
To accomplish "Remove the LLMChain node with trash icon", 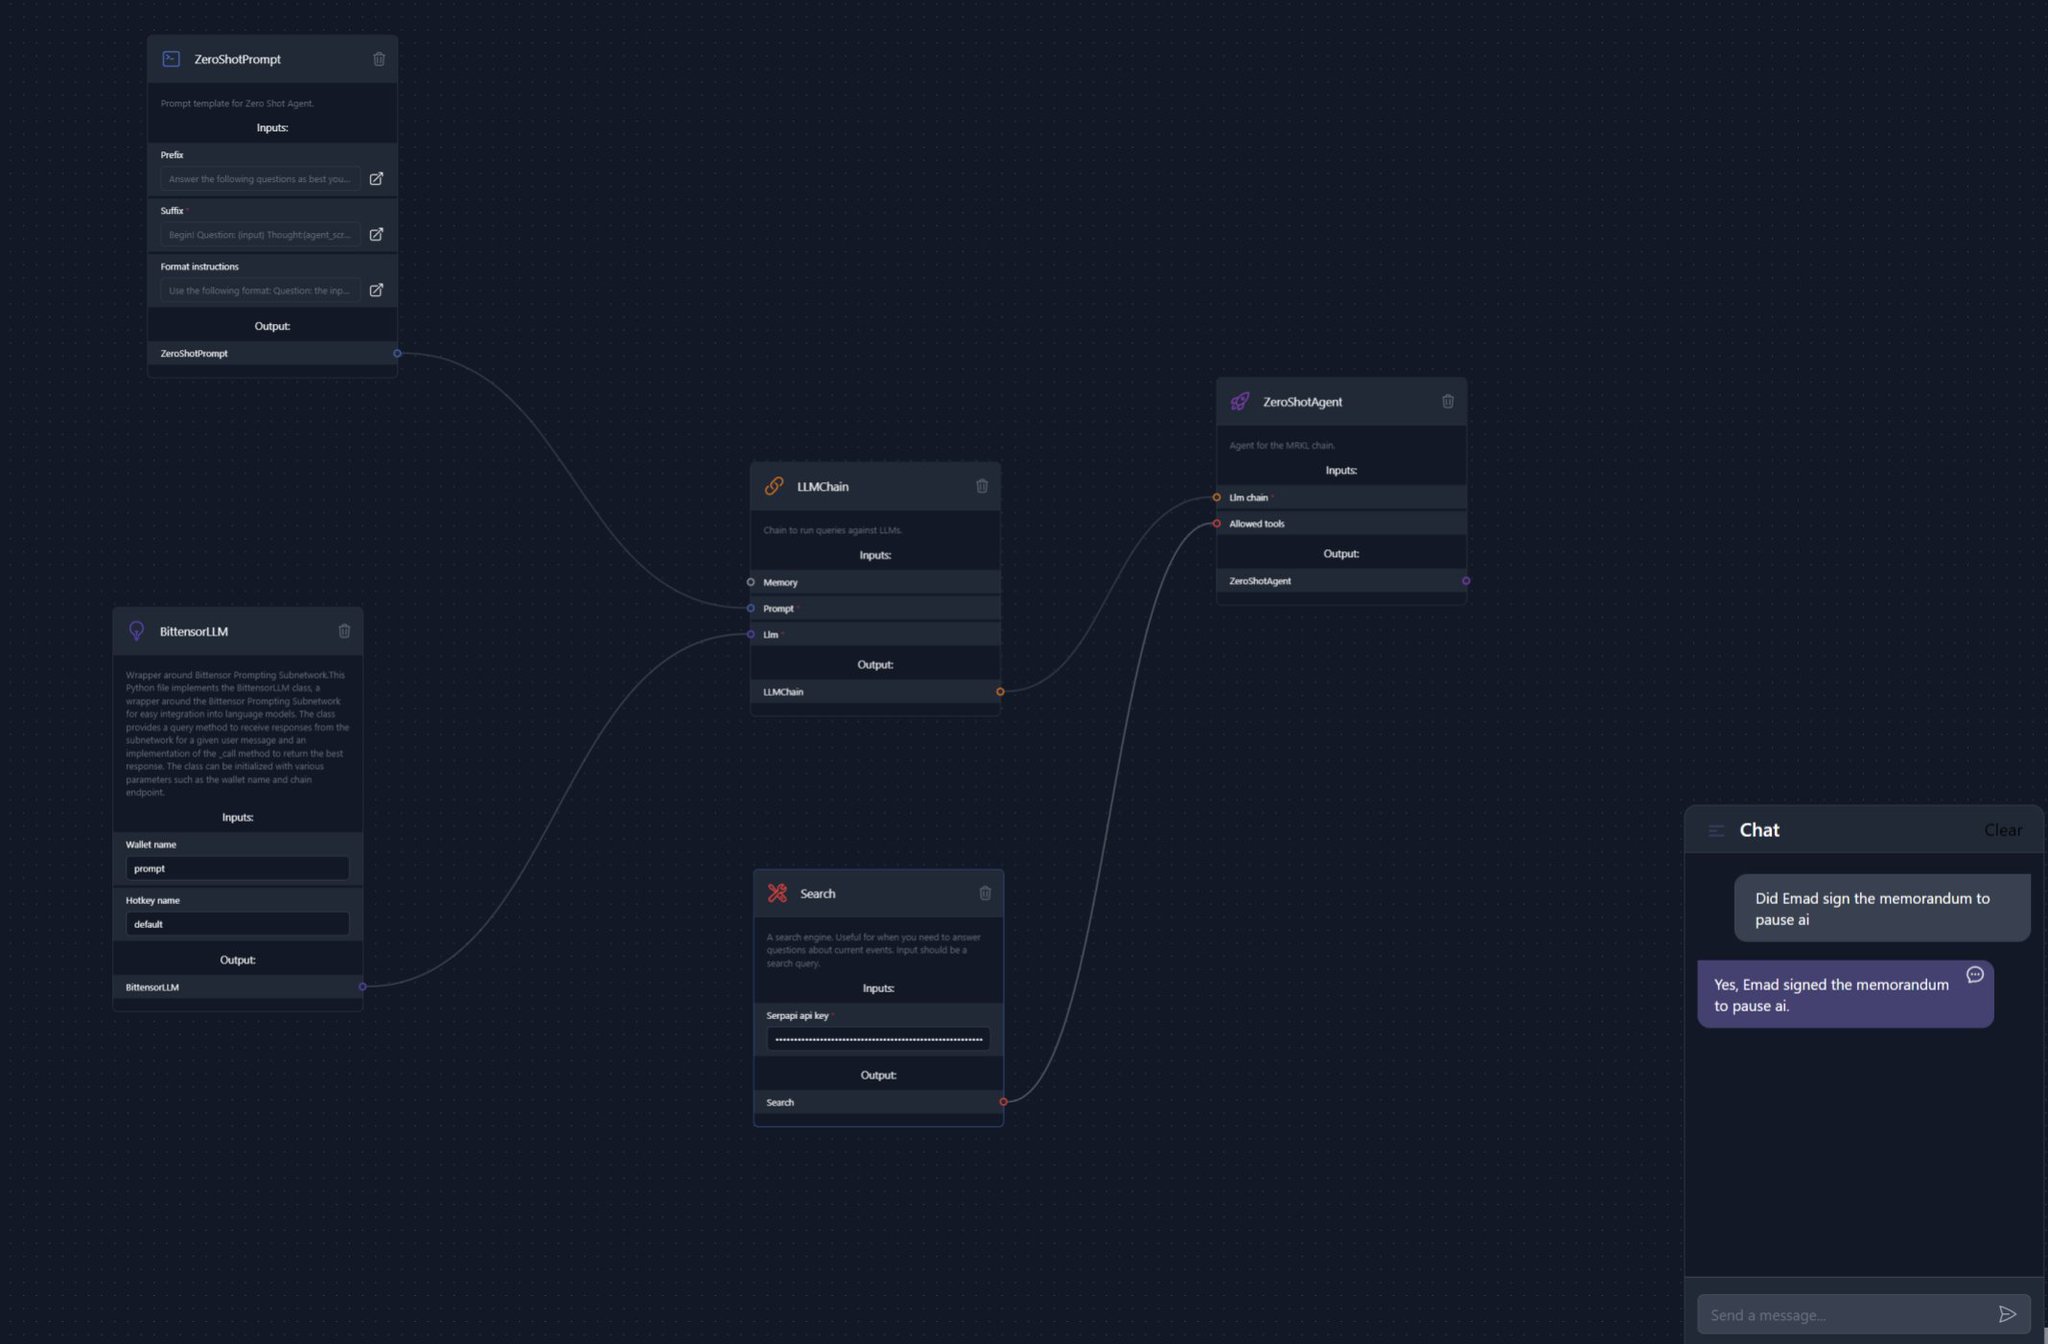I will pos(982,486).
